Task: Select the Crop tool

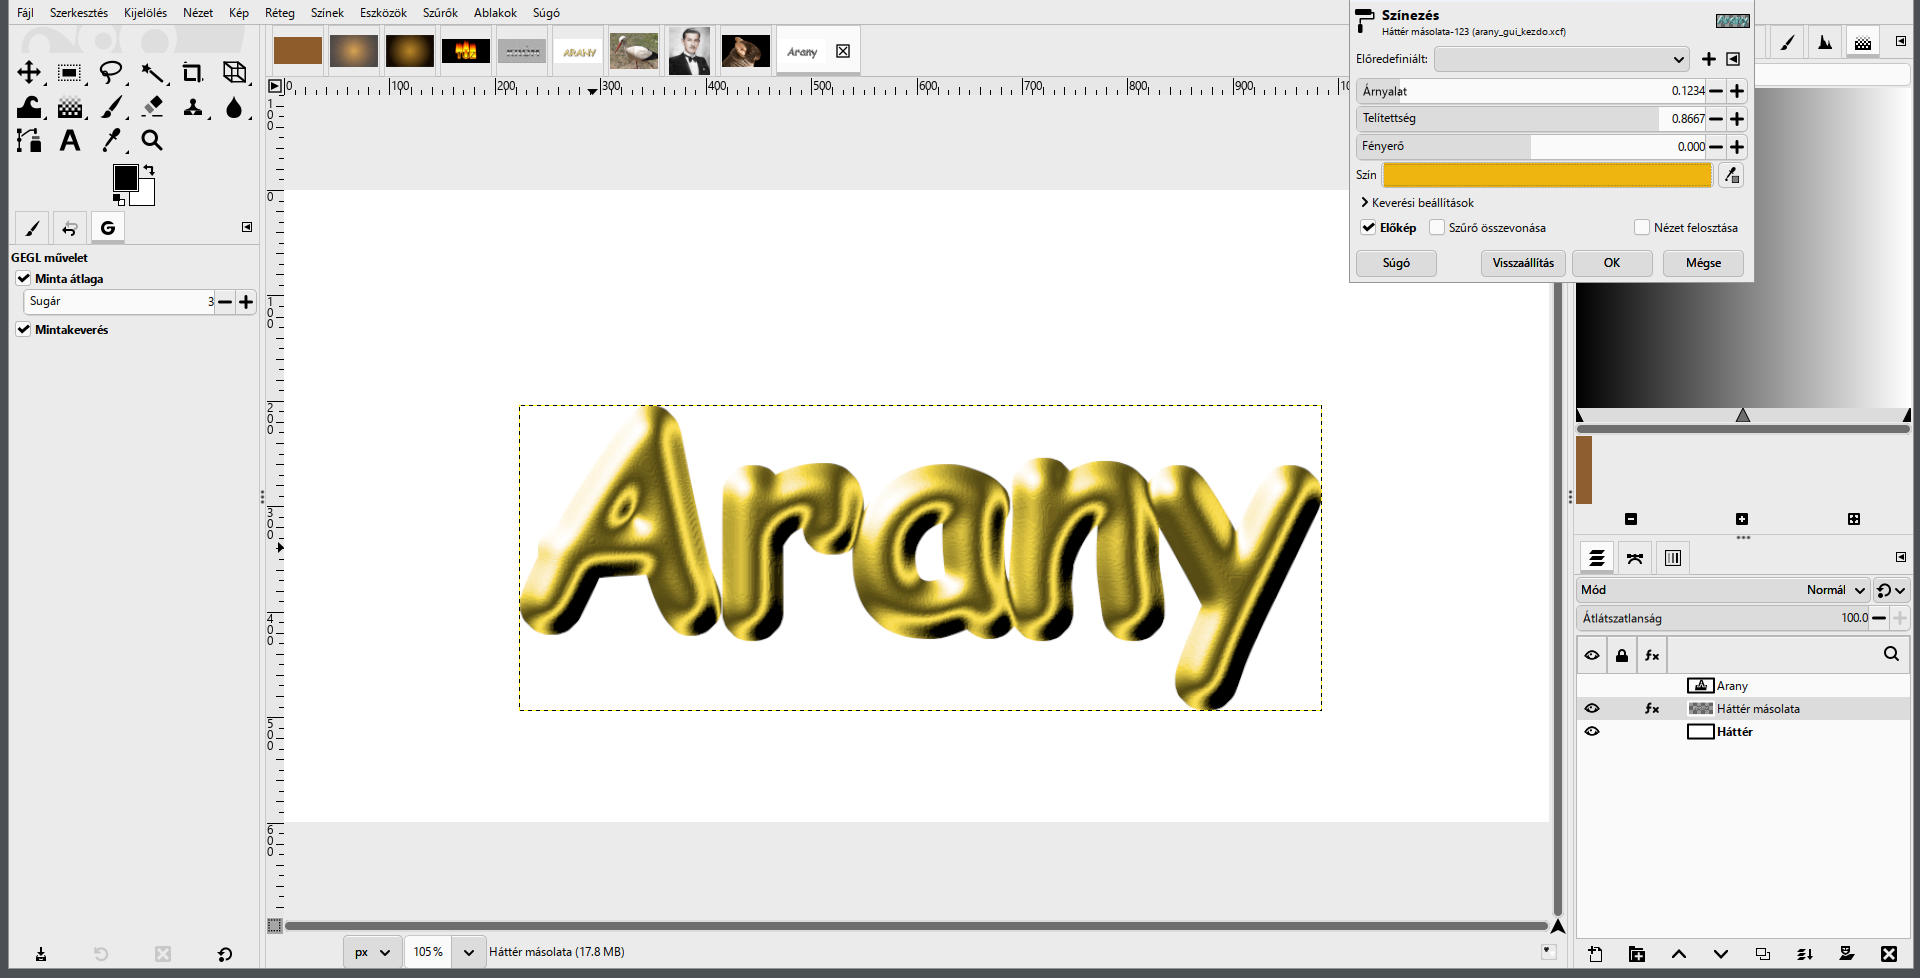Action: click(192, 73)
